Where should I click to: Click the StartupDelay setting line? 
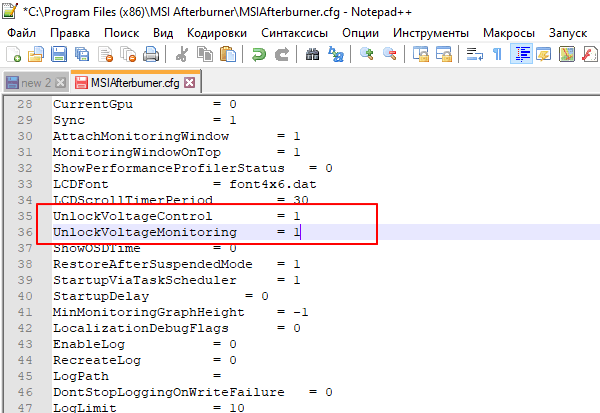tap(161, 296)
